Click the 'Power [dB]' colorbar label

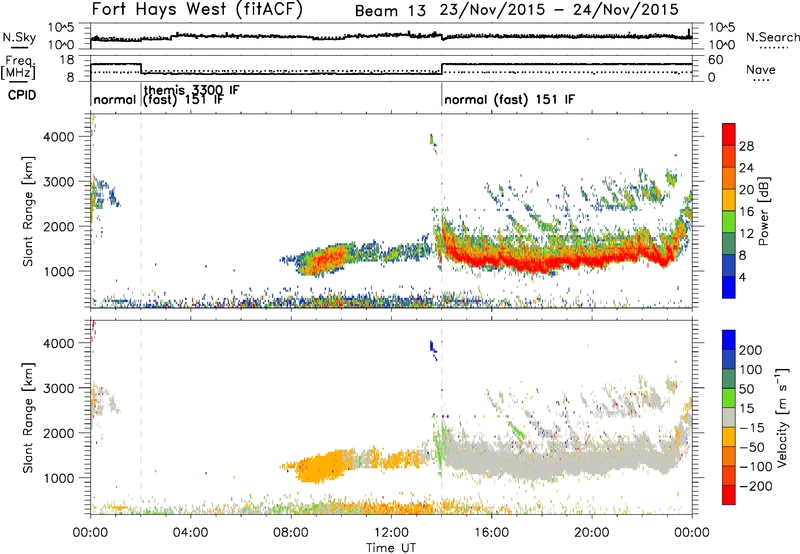[764, 211]
